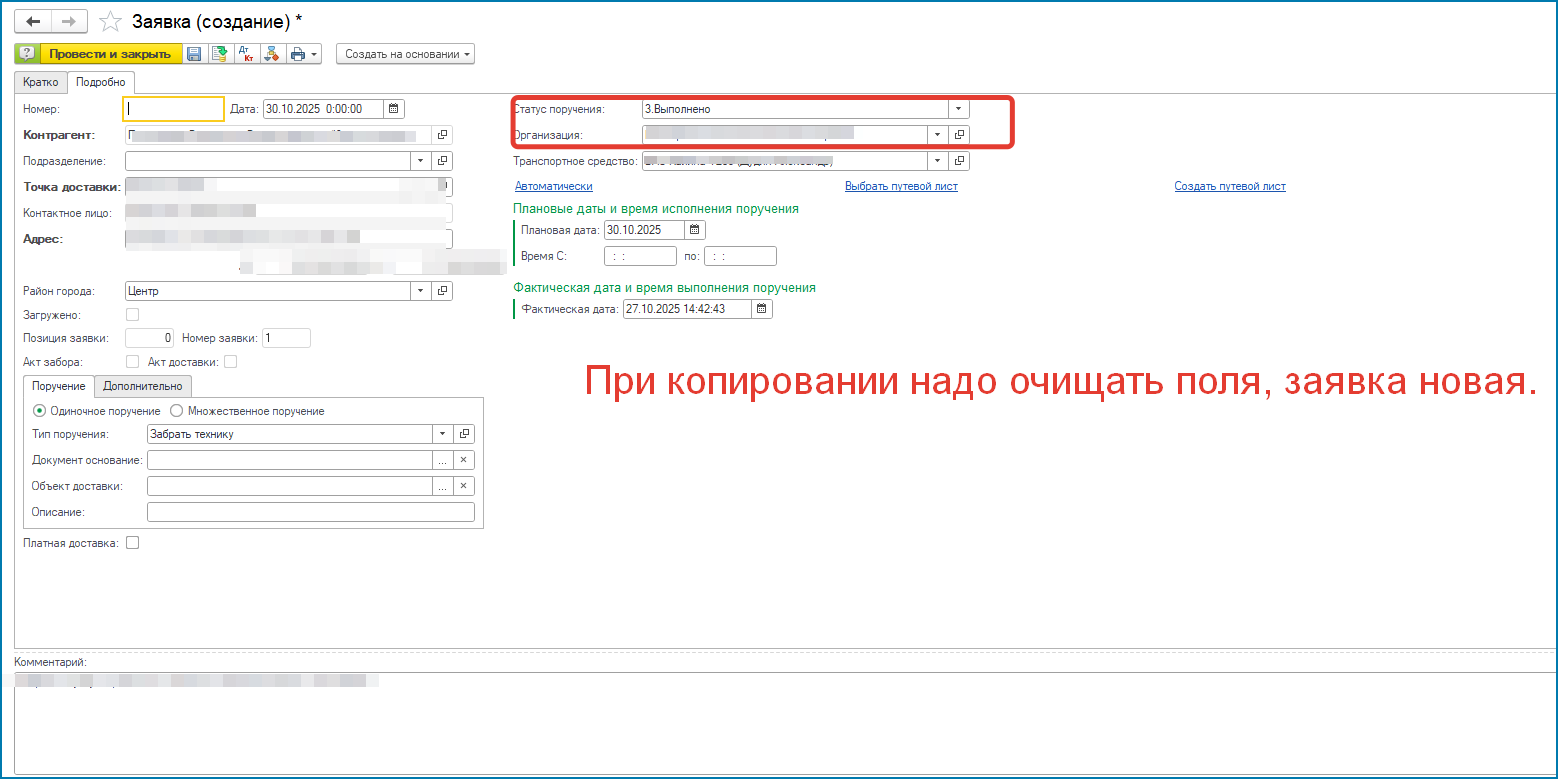Open the Дополнительно tab
1558x779 pixels.
pyautogui.click(x=143, y=386)
